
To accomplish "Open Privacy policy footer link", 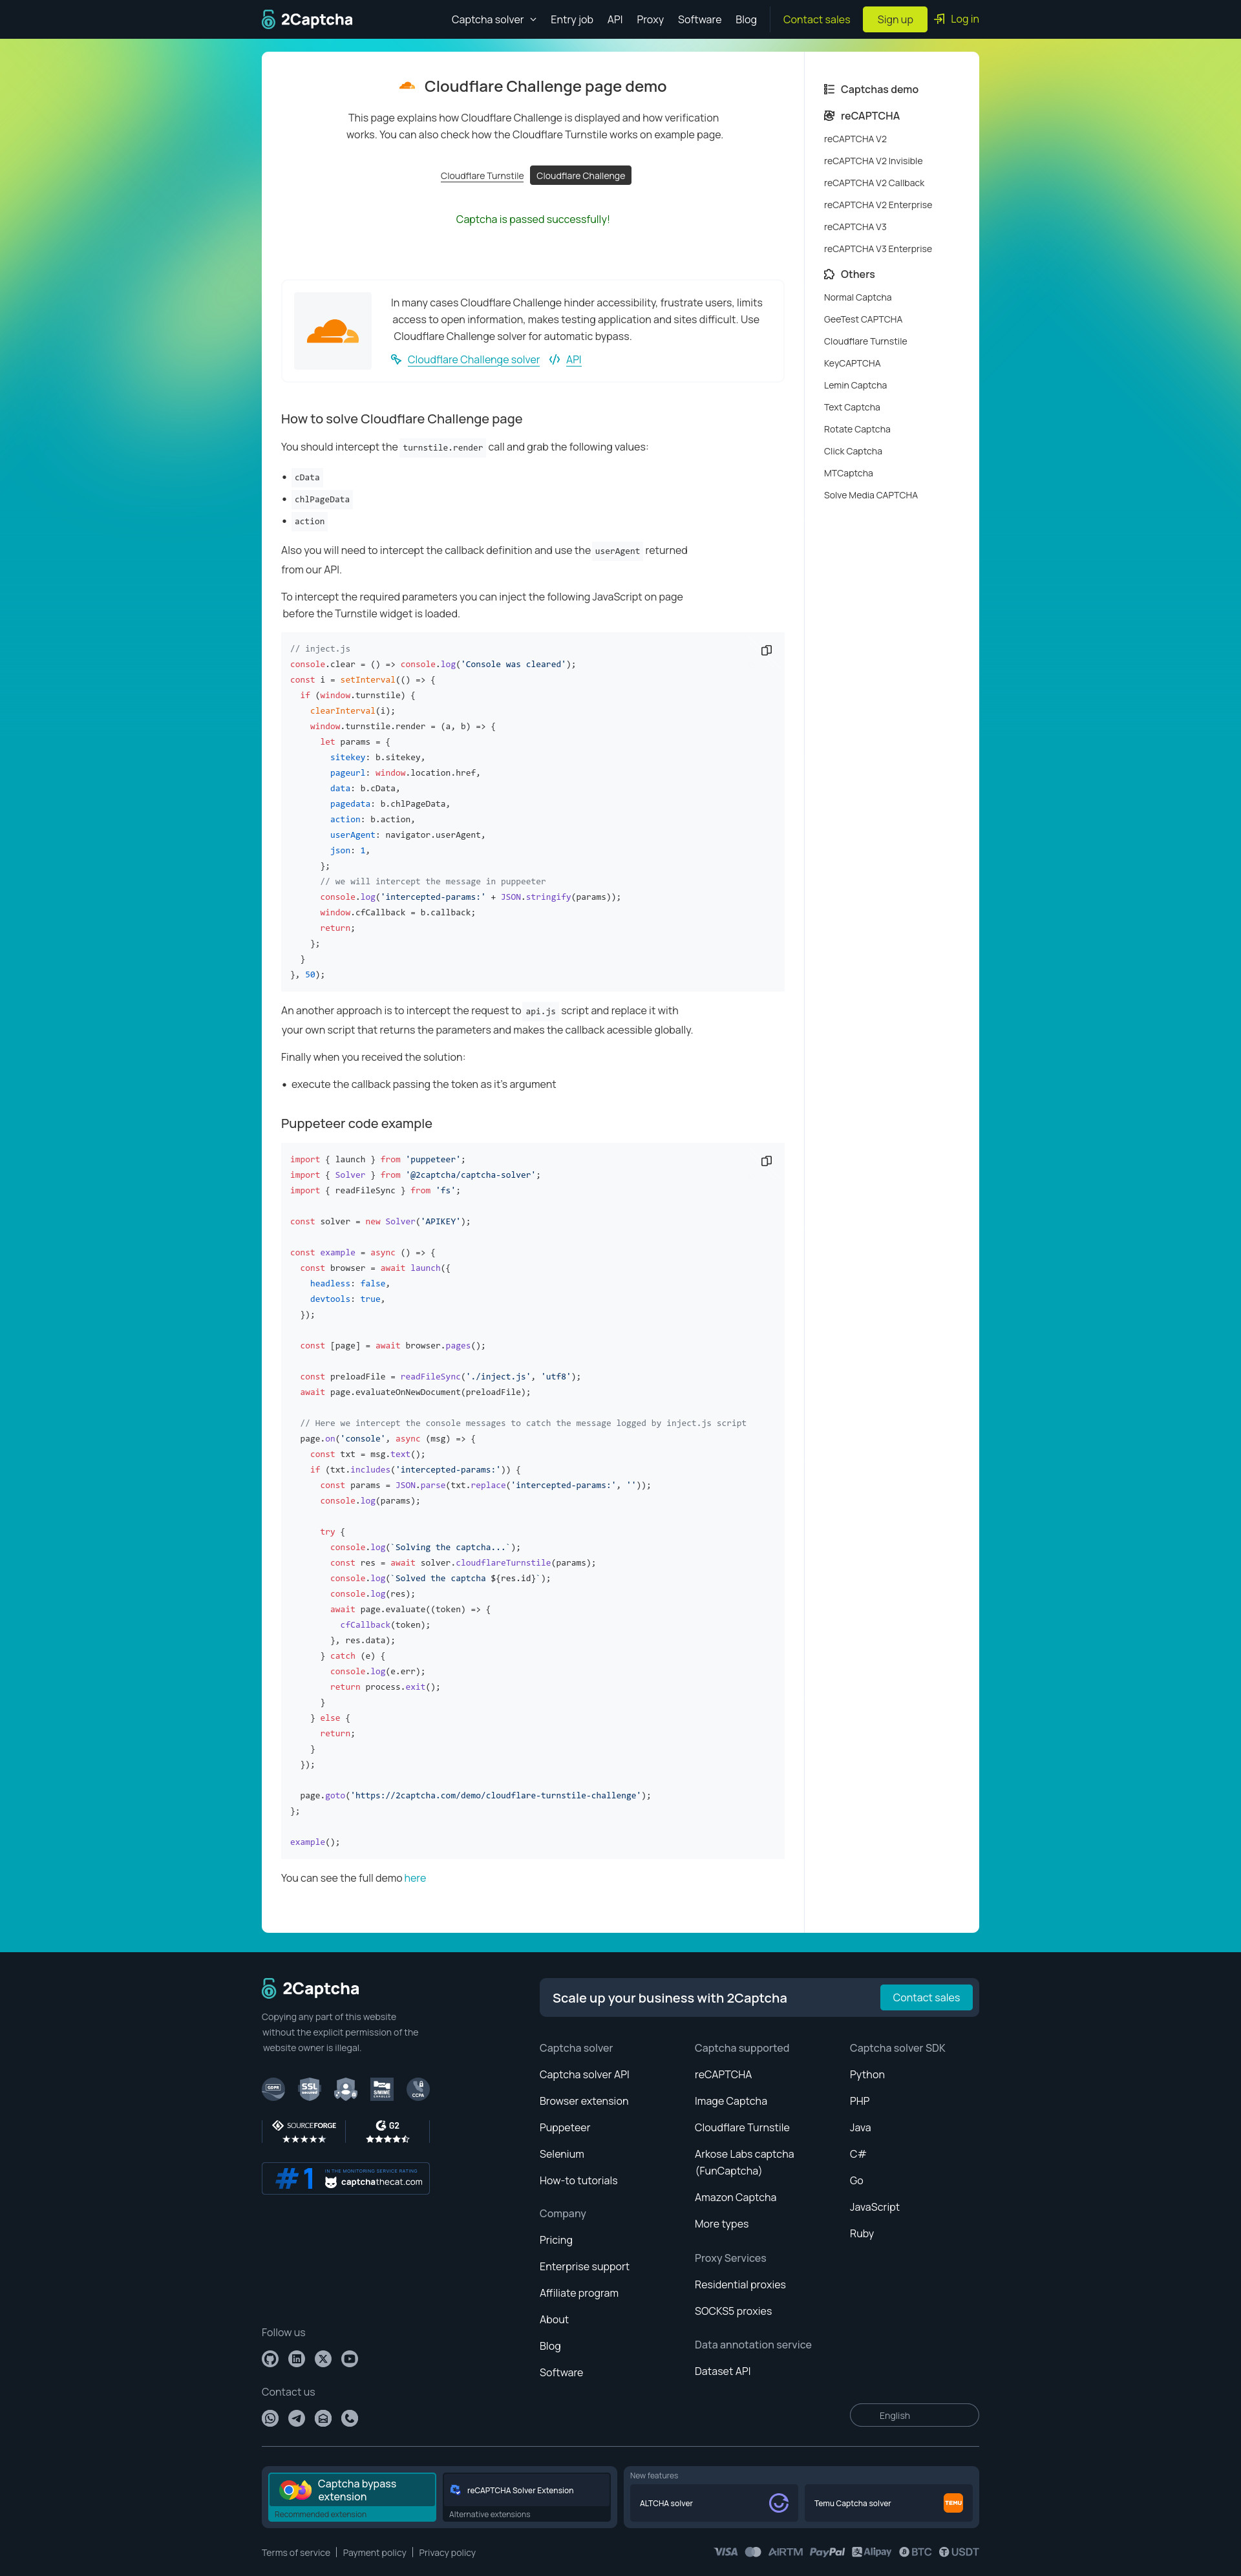I will pyautogui.click(x=447, y=2552).
